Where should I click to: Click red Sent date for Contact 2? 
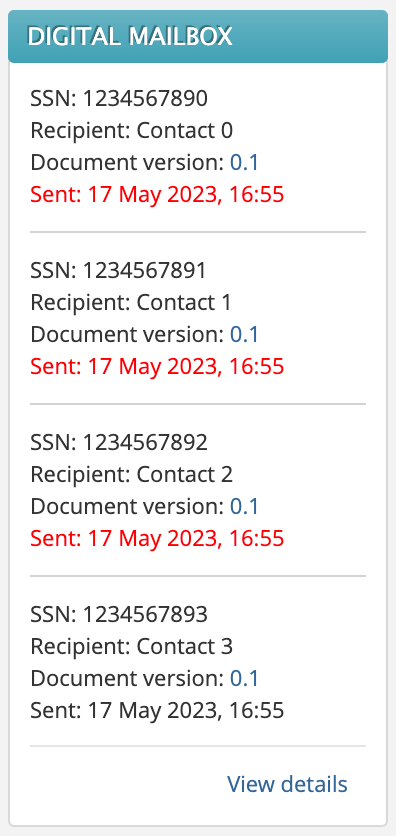pos(157,538)
